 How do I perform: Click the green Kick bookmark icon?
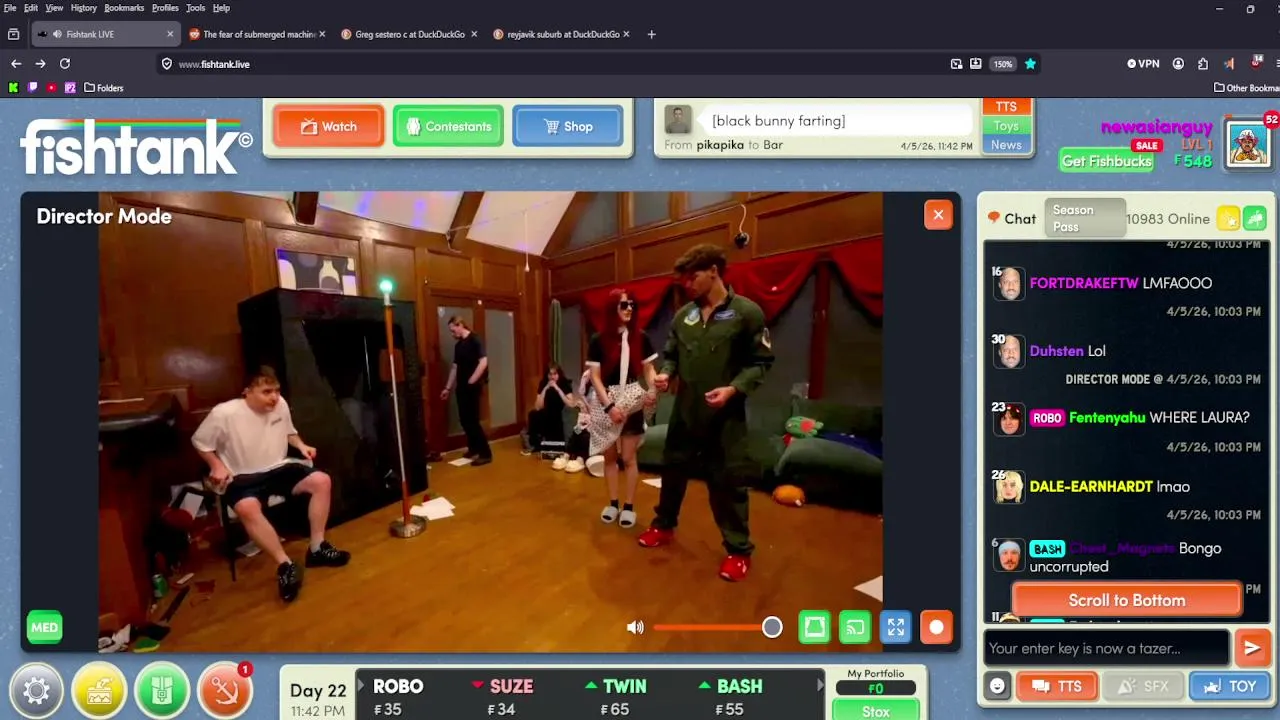click(x=13, y=87)
